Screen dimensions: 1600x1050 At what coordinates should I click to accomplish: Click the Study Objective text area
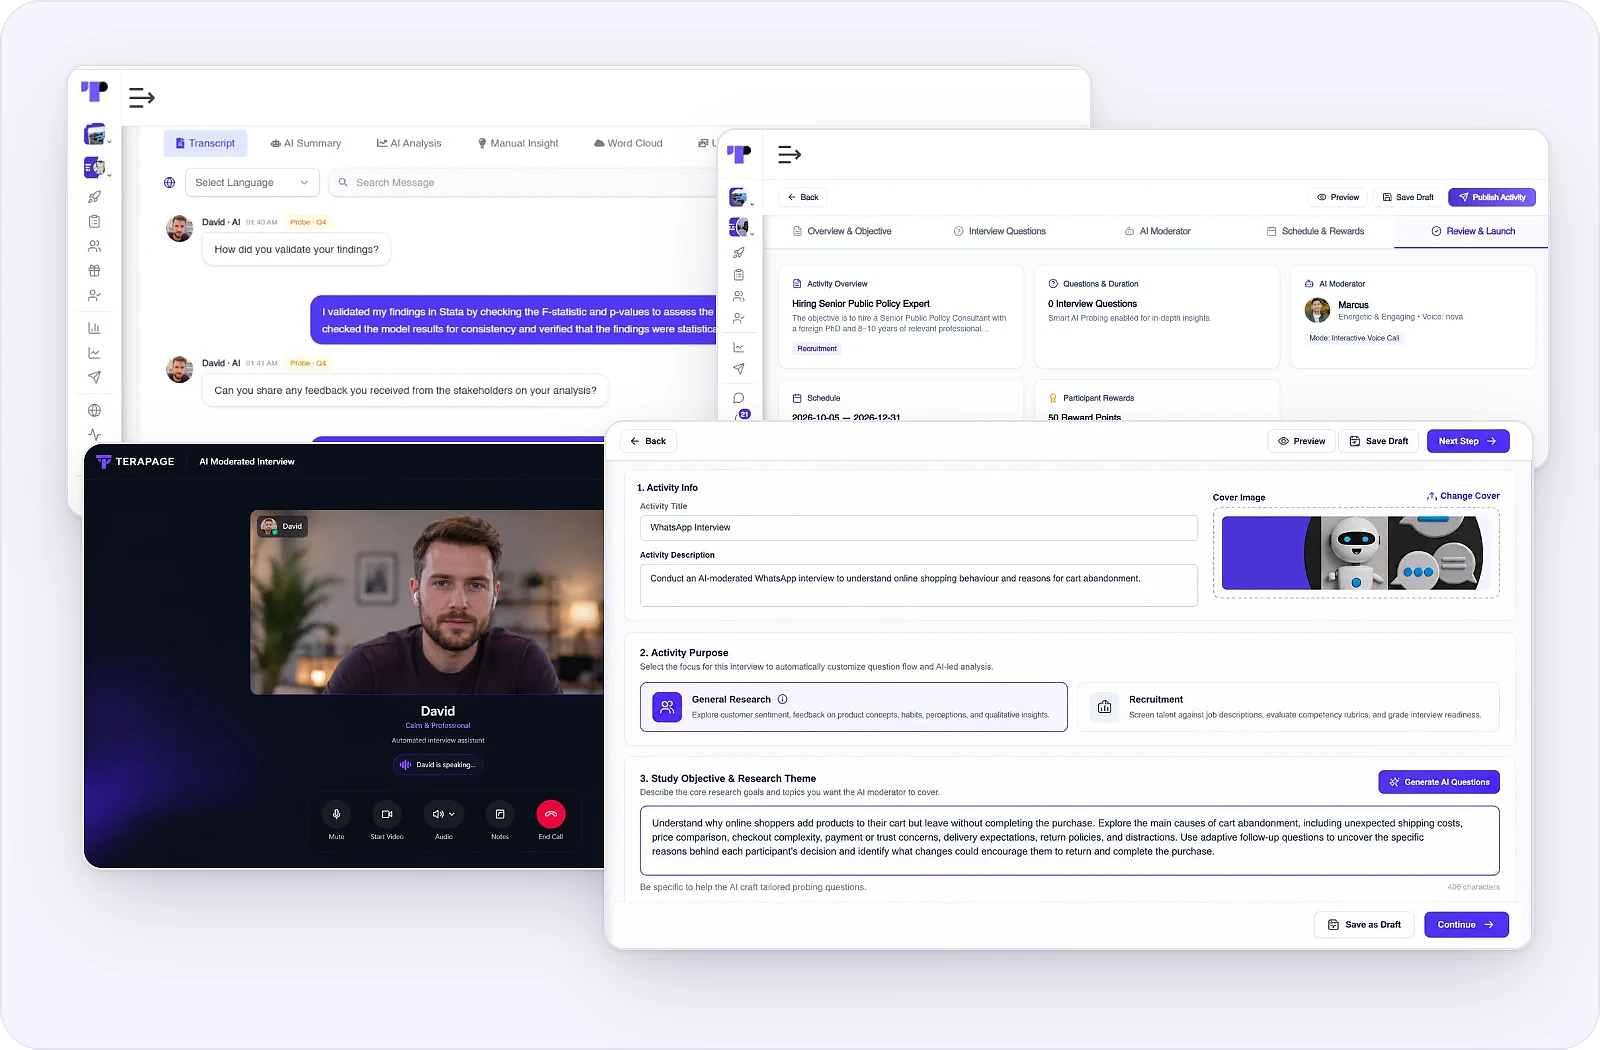tap(1069, 840)
